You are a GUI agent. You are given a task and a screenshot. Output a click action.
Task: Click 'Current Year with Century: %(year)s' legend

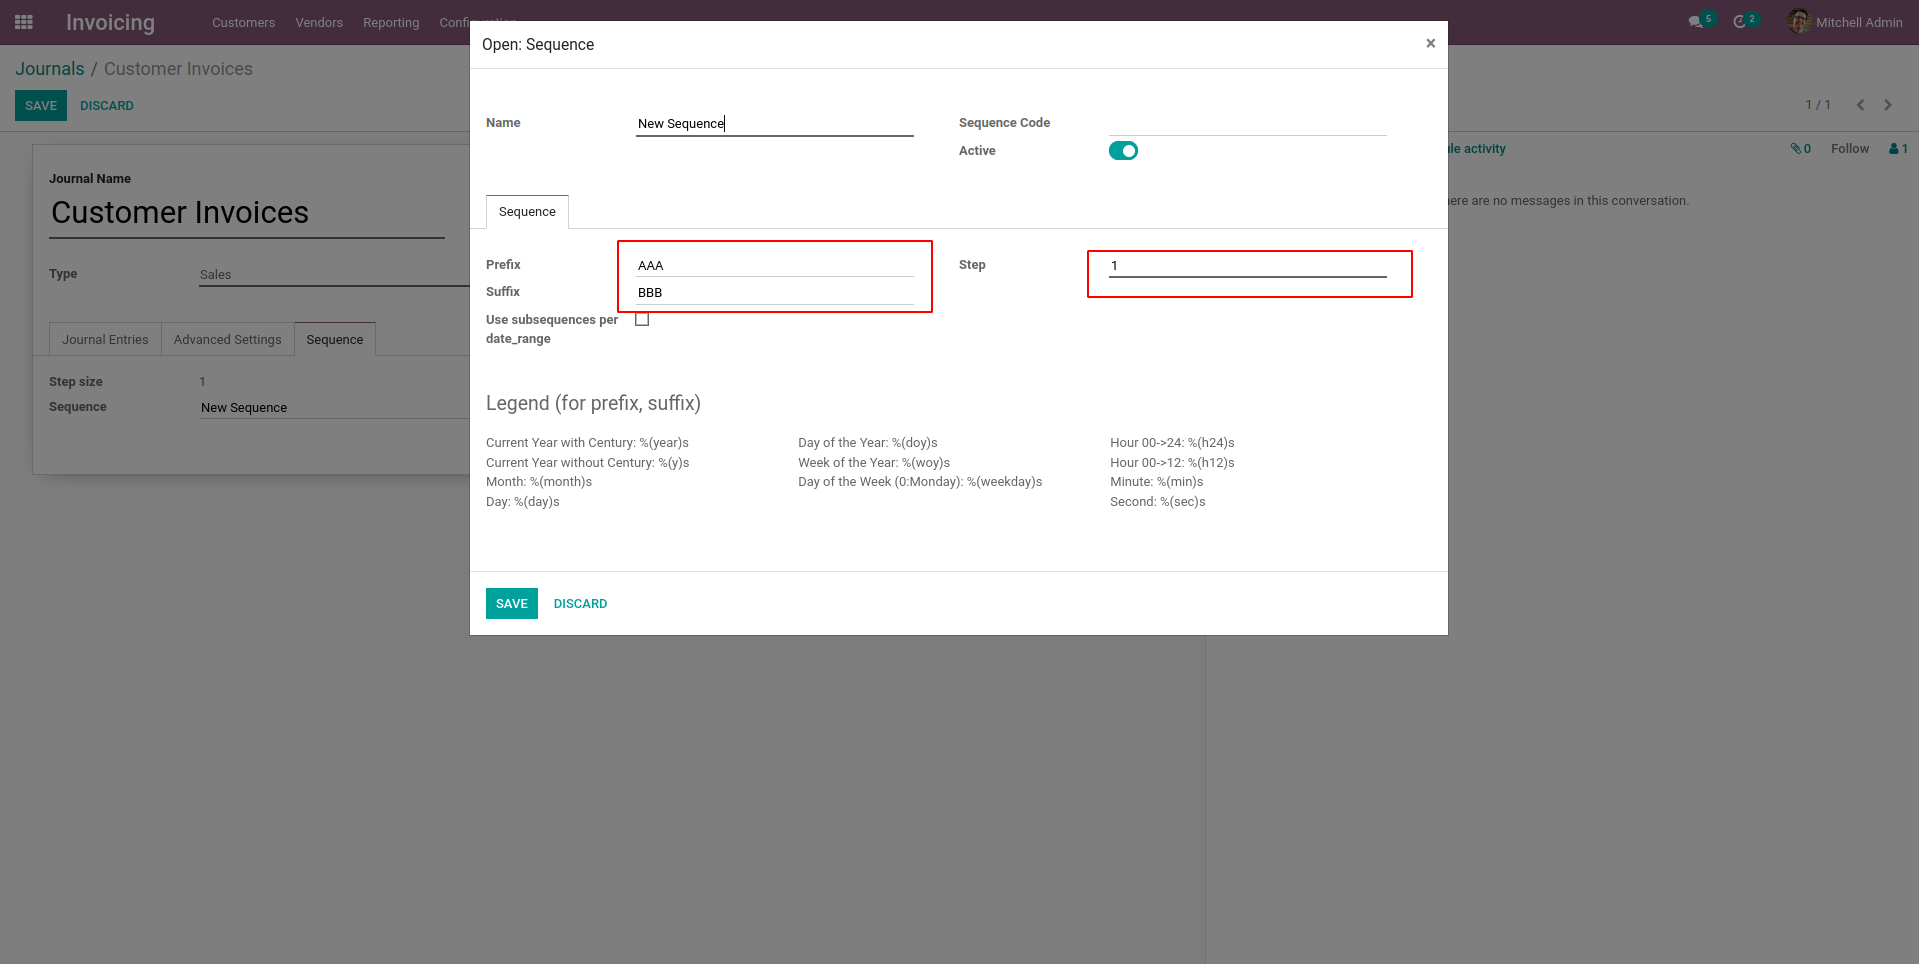(x=587, y=443)
